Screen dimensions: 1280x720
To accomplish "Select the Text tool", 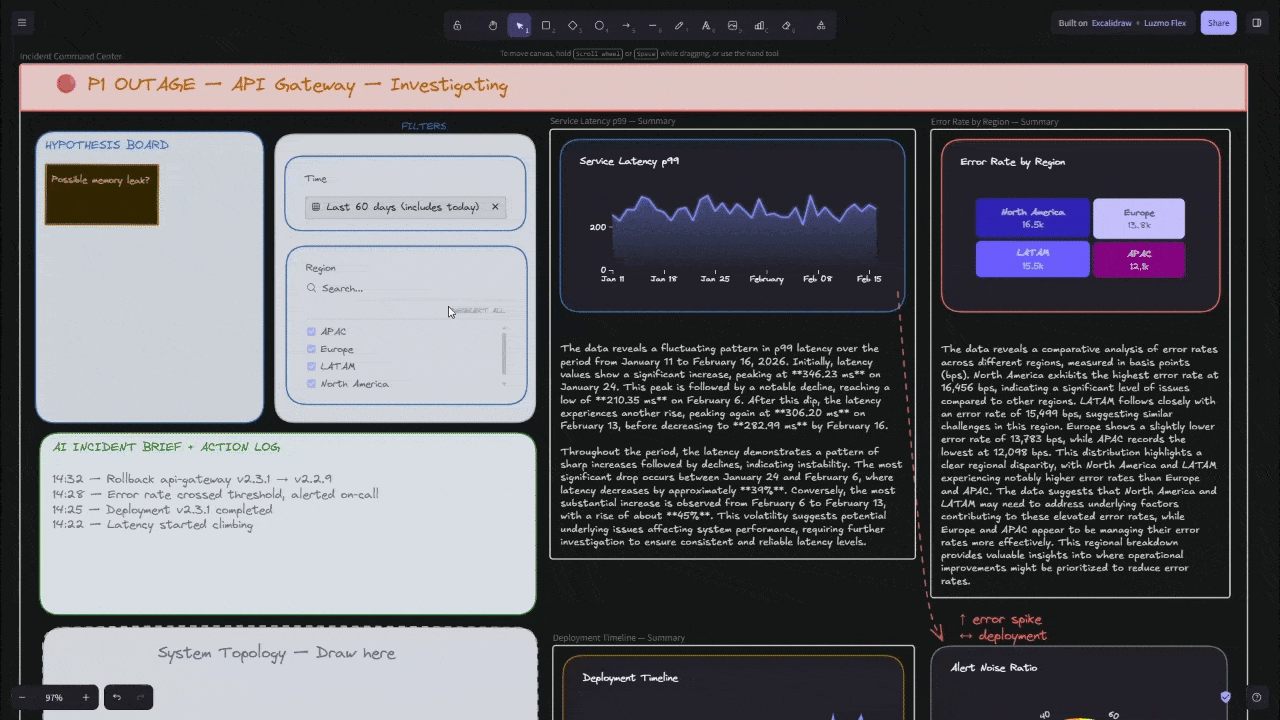I will coord(706,25).
